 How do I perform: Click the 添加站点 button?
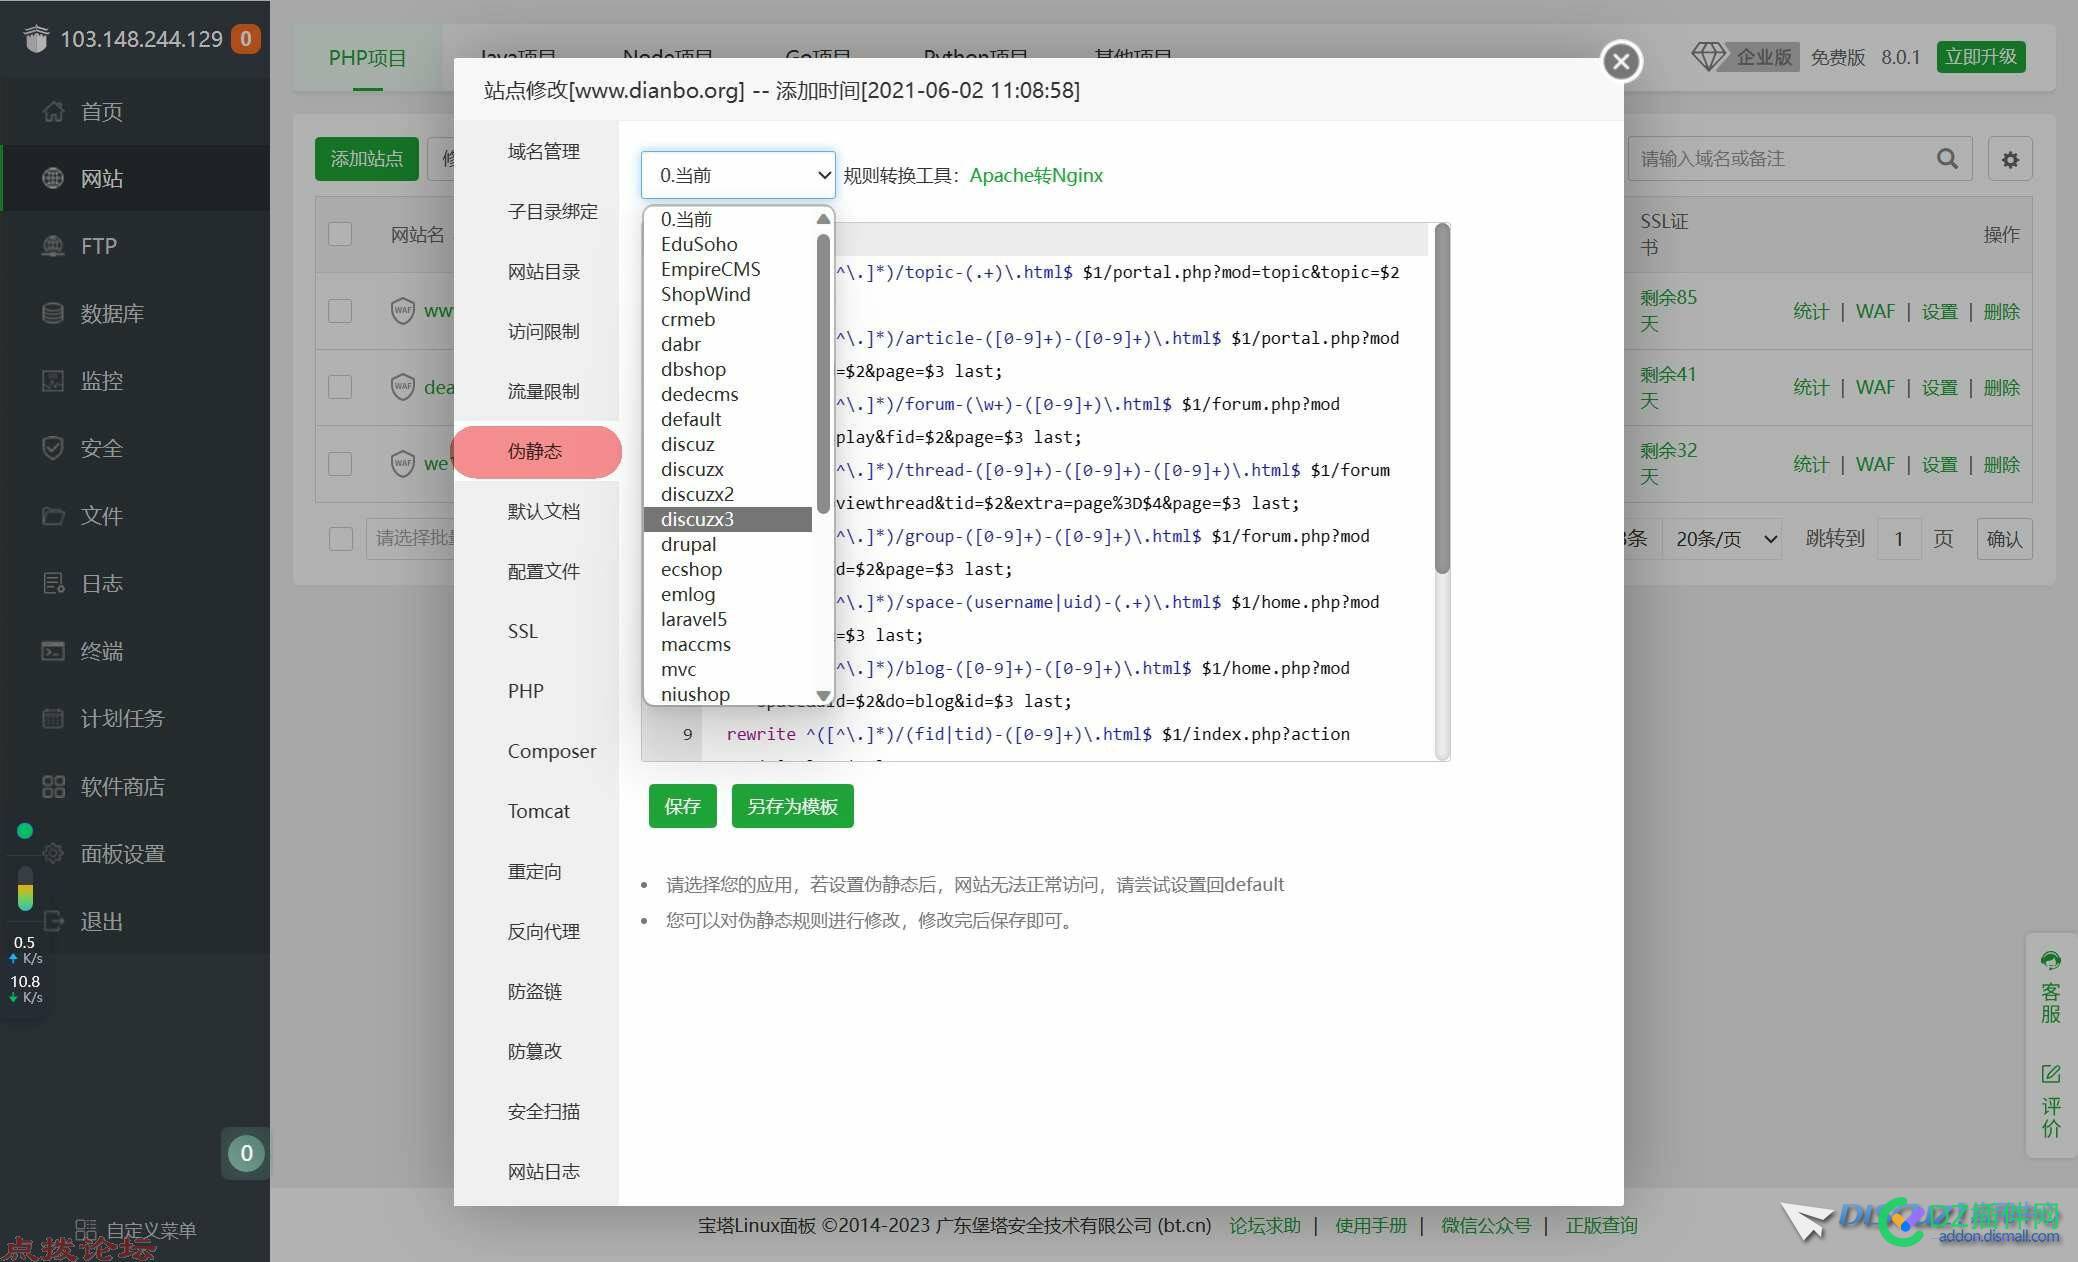point(366,159)
